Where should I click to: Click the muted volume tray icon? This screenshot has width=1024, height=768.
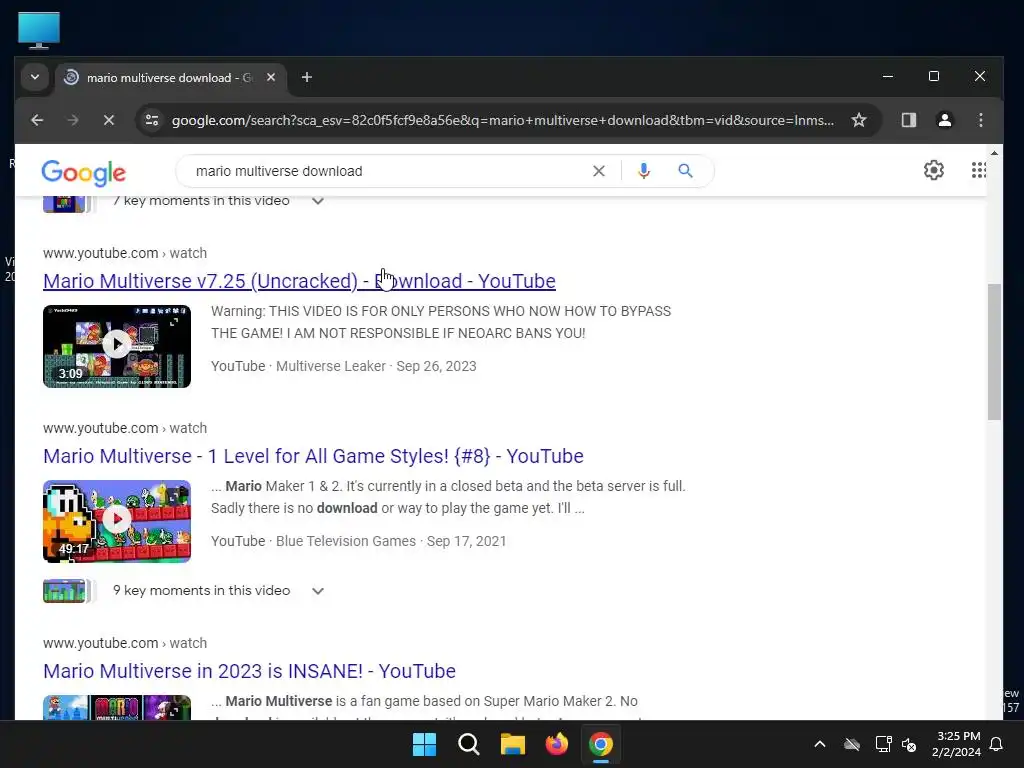tap(909, 744)
